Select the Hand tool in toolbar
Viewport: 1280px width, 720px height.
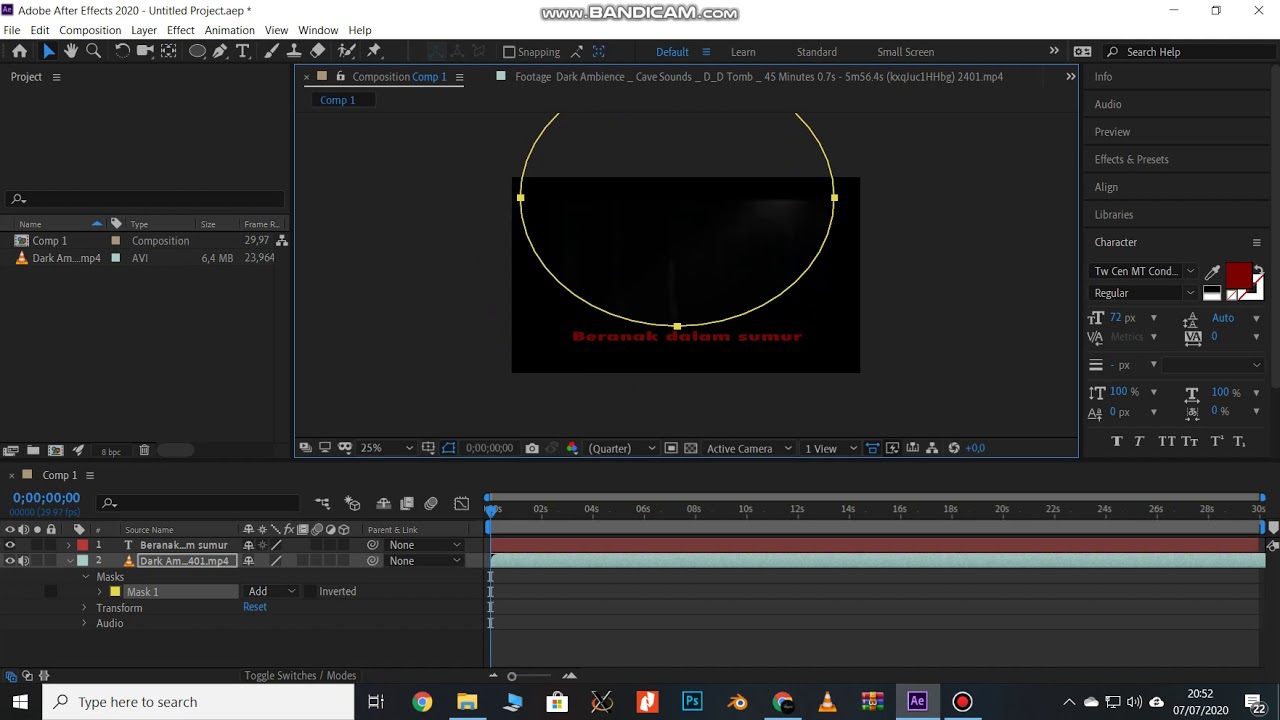(x=71, y=51)
